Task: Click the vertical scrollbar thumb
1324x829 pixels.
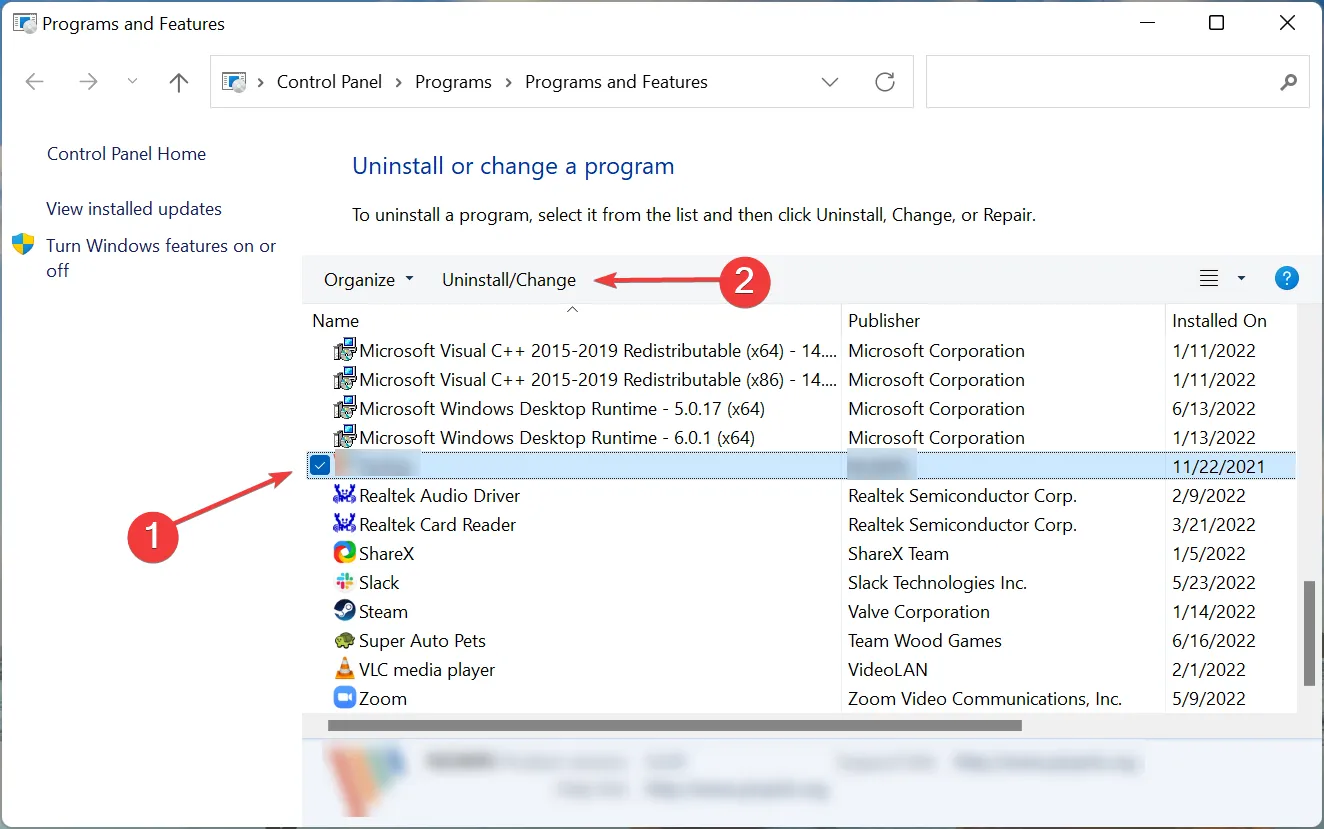Action: point(1309,632)
